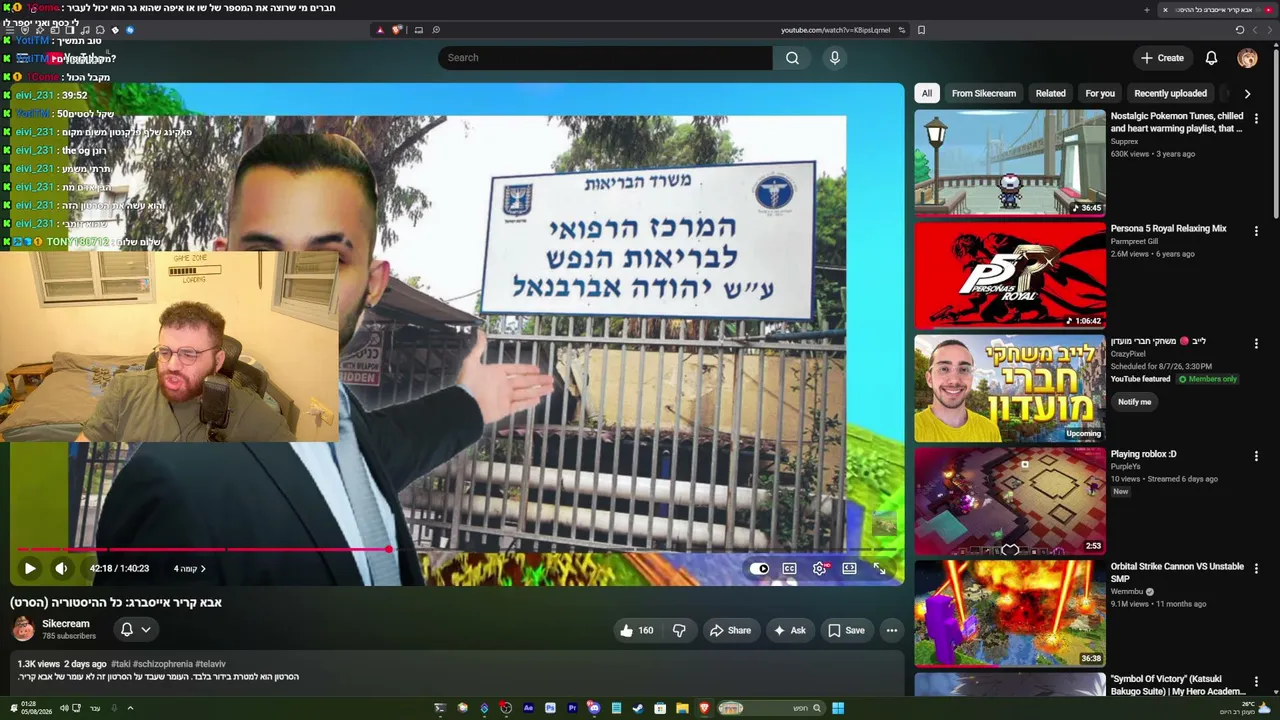Select the For you chip
Screen dimensions: 1280x720
tap(1100, 93)
